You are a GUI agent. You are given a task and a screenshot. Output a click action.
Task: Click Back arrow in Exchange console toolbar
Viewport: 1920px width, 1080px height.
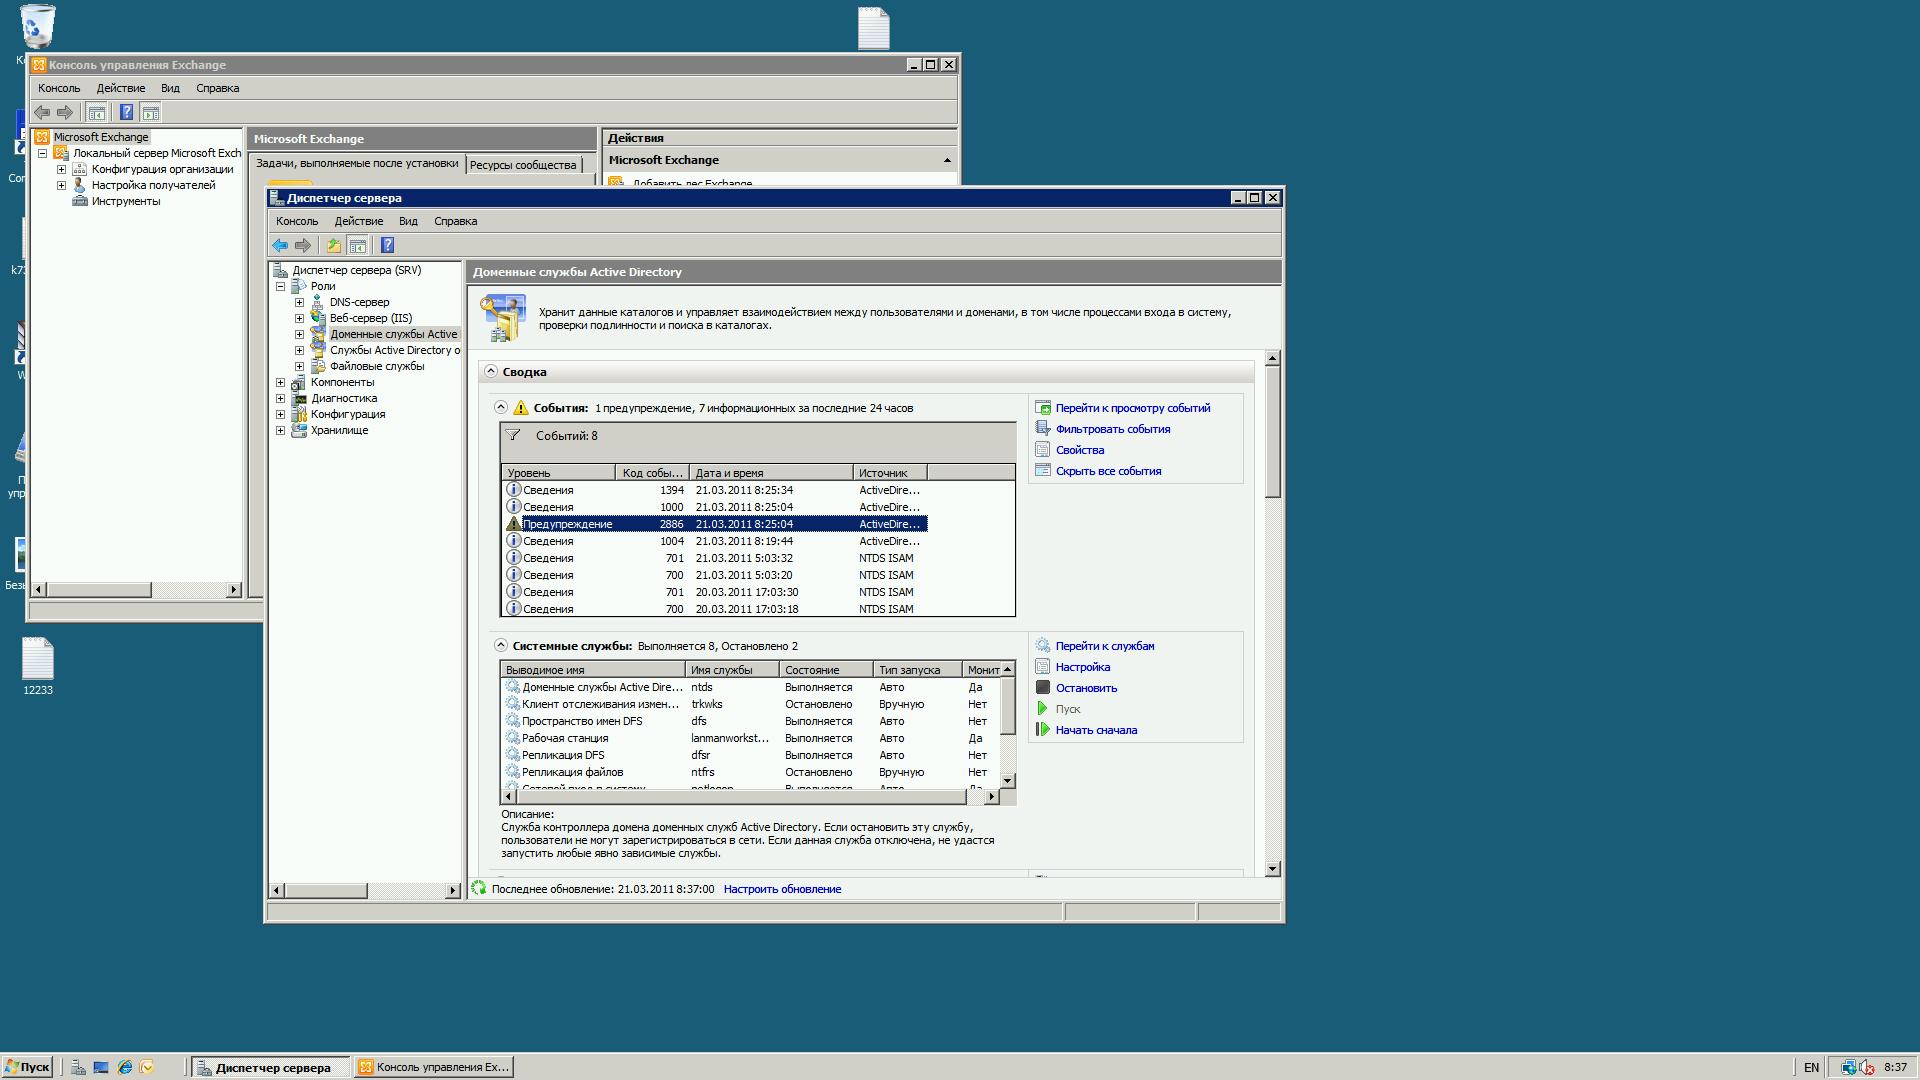pyautogui.click(x=42, y=112)
